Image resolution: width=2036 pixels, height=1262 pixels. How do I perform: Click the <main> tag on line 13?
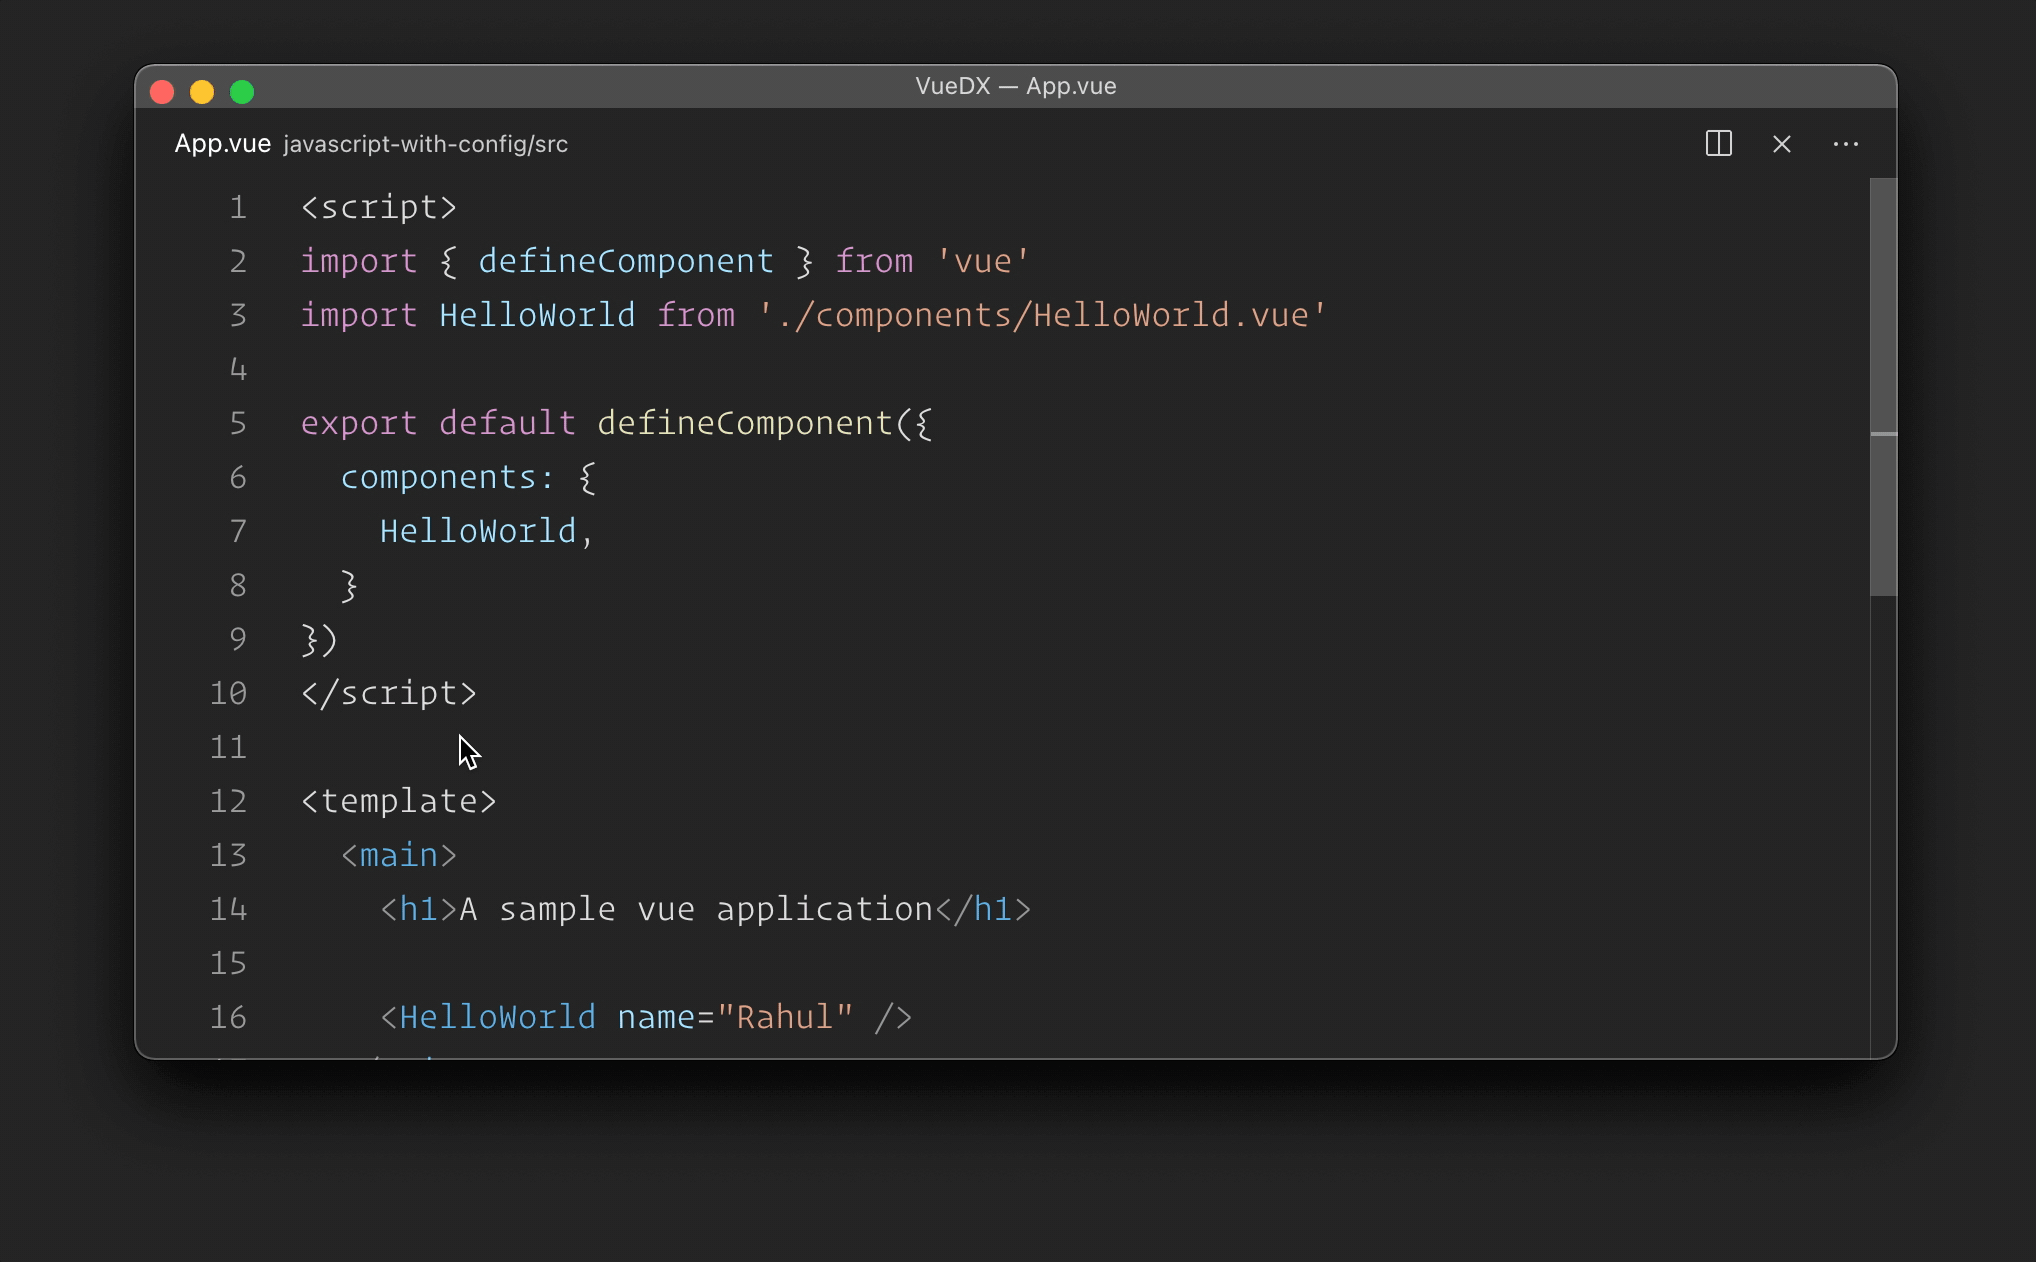click(x=398, y=855)
